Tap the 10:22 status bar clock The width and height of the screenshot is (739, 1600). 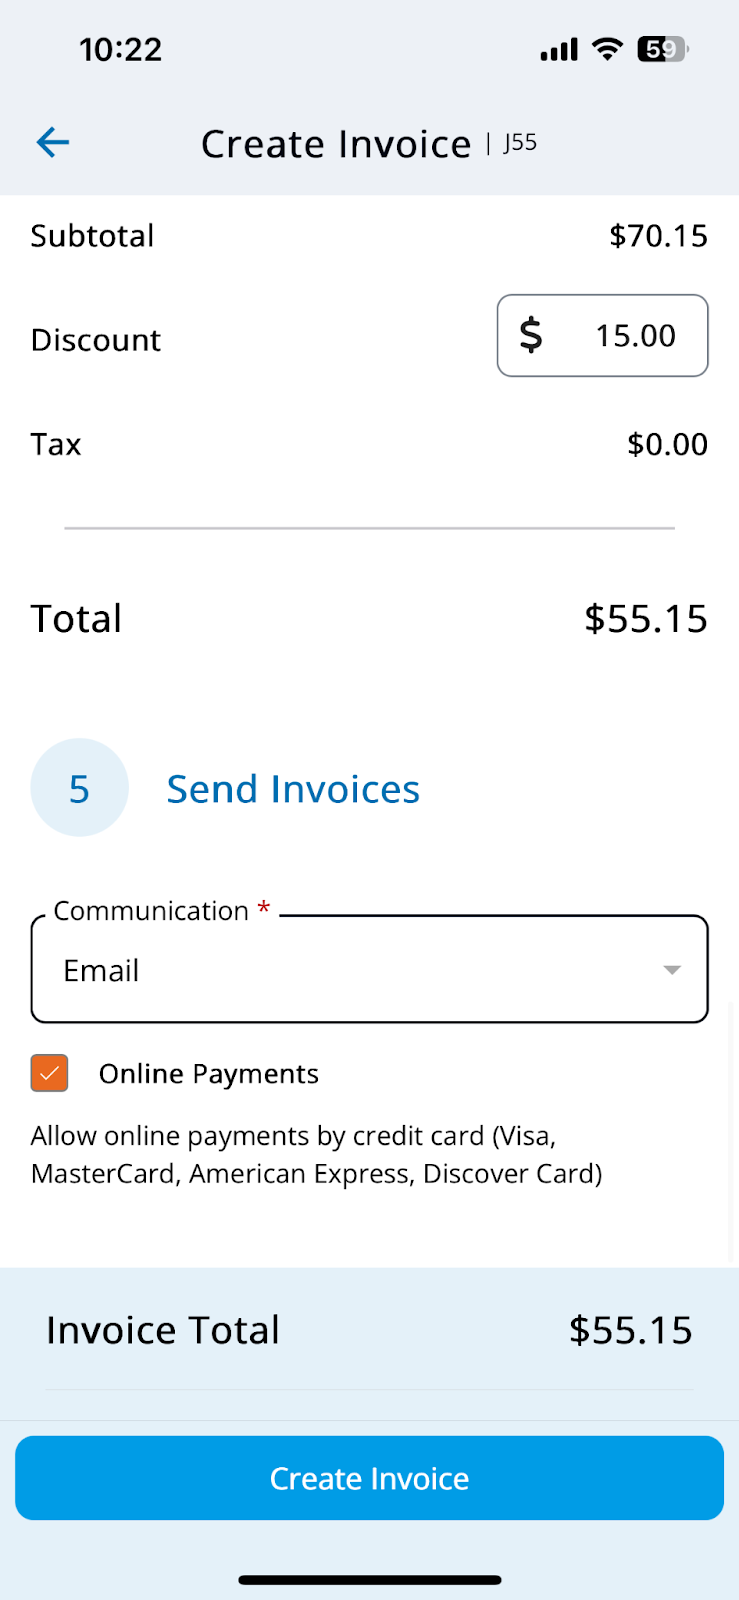click(x=121, y=49)
